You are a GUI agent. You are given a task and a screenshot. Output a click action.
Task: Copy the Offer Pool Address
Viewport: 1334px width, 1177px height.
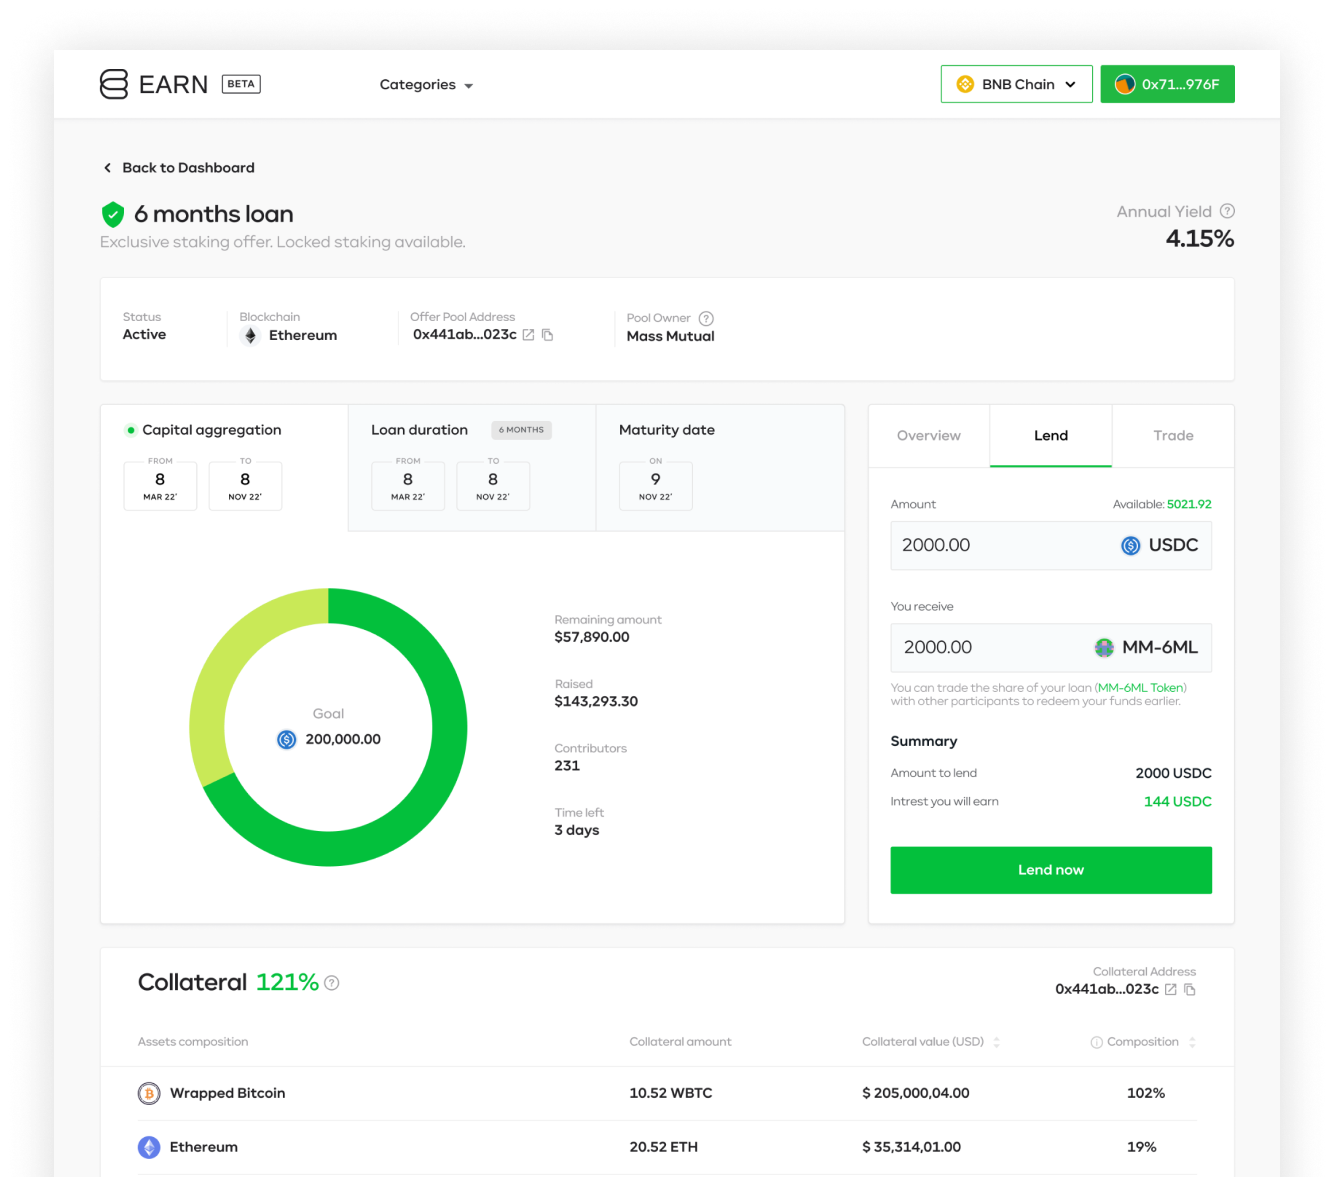coord(547,335)
